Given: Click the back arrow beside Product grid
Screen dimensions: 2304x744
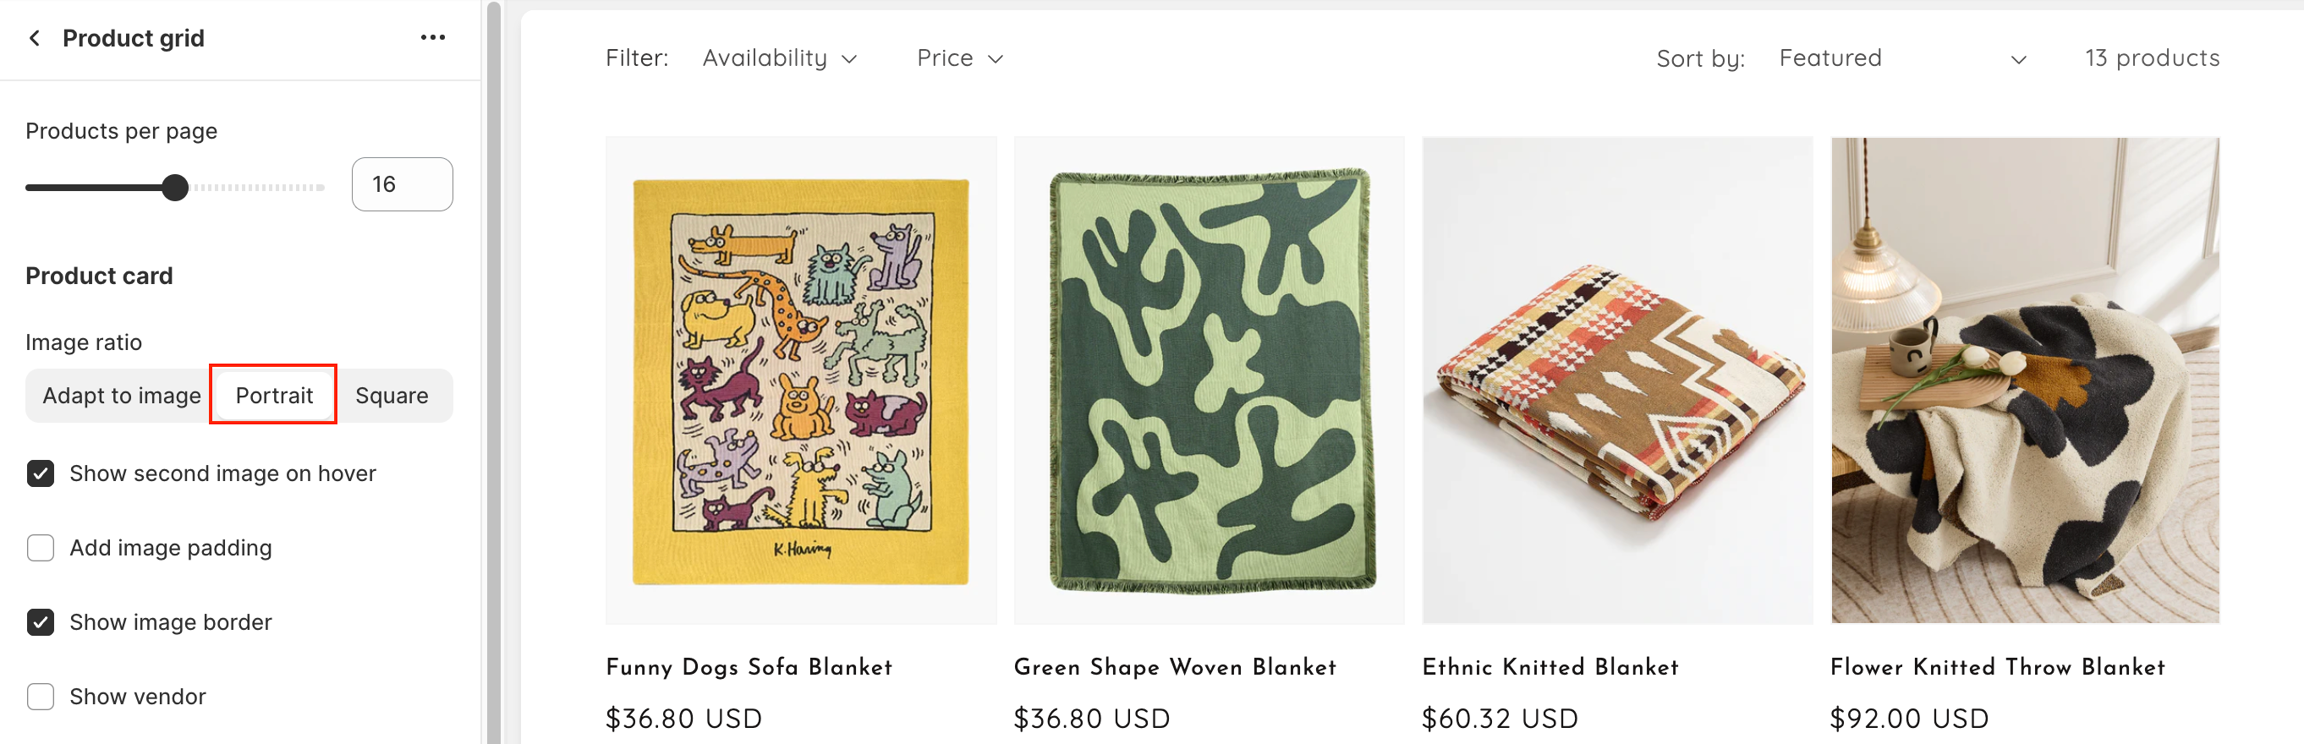Looking at the screenshot, I should pos(35,38).
